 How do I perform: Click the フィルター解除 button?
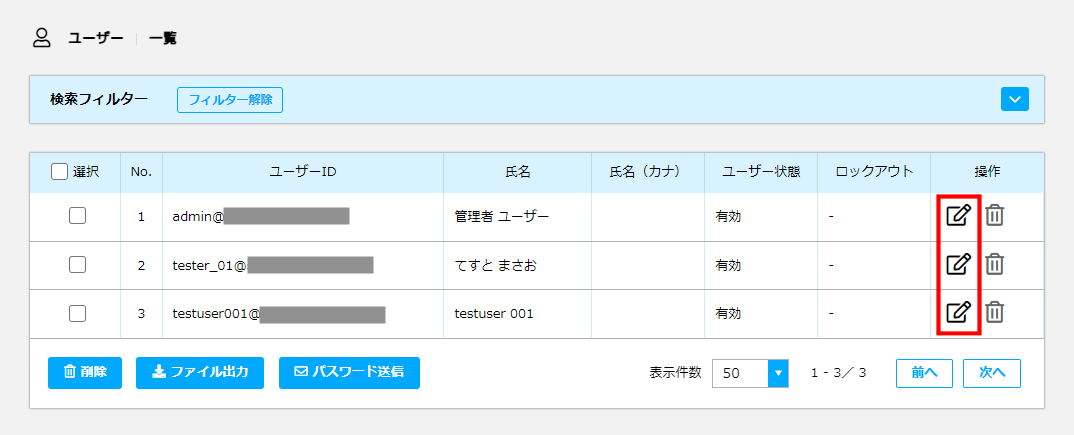tap(230, 99)
